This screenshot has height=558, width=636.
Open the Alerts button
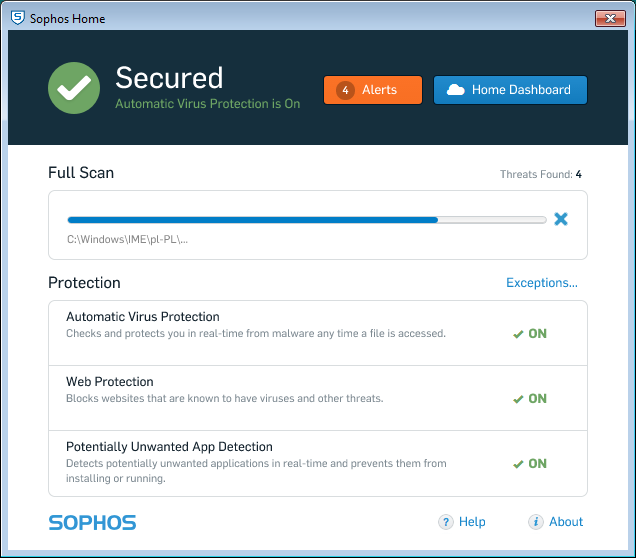click(373, 90)
